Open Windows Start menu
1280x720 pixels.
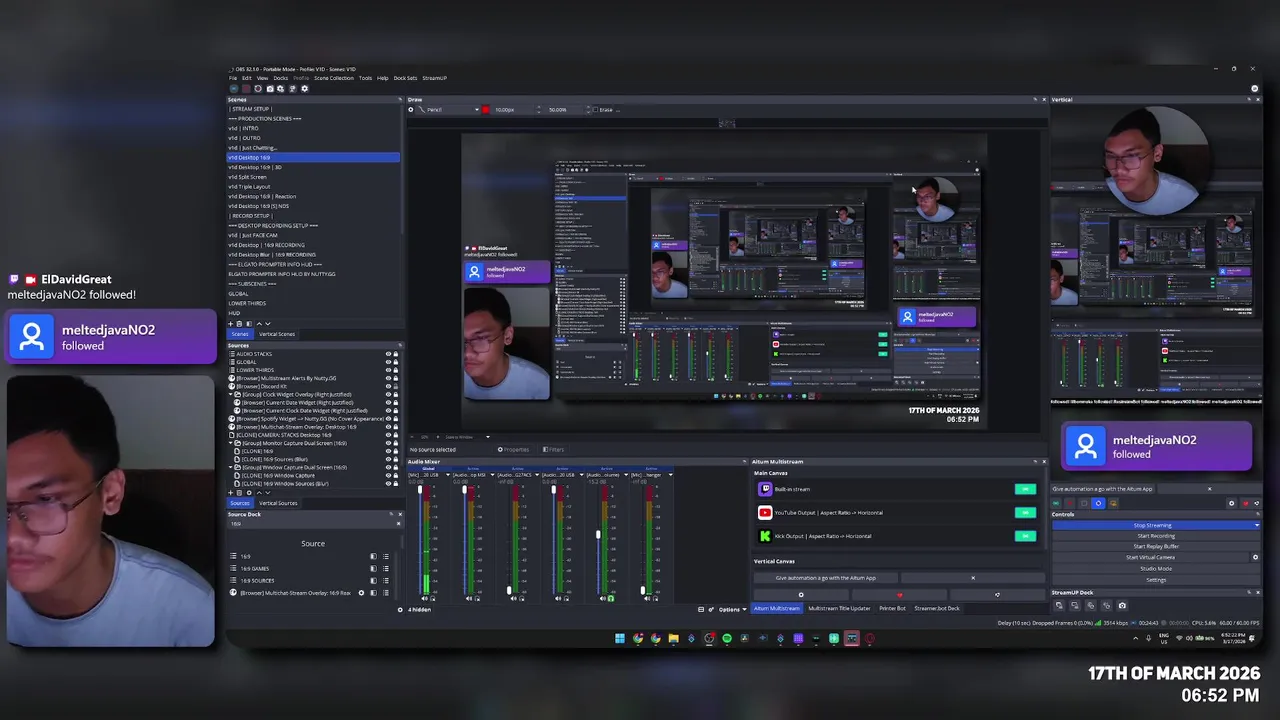click(x=620, y=638)
